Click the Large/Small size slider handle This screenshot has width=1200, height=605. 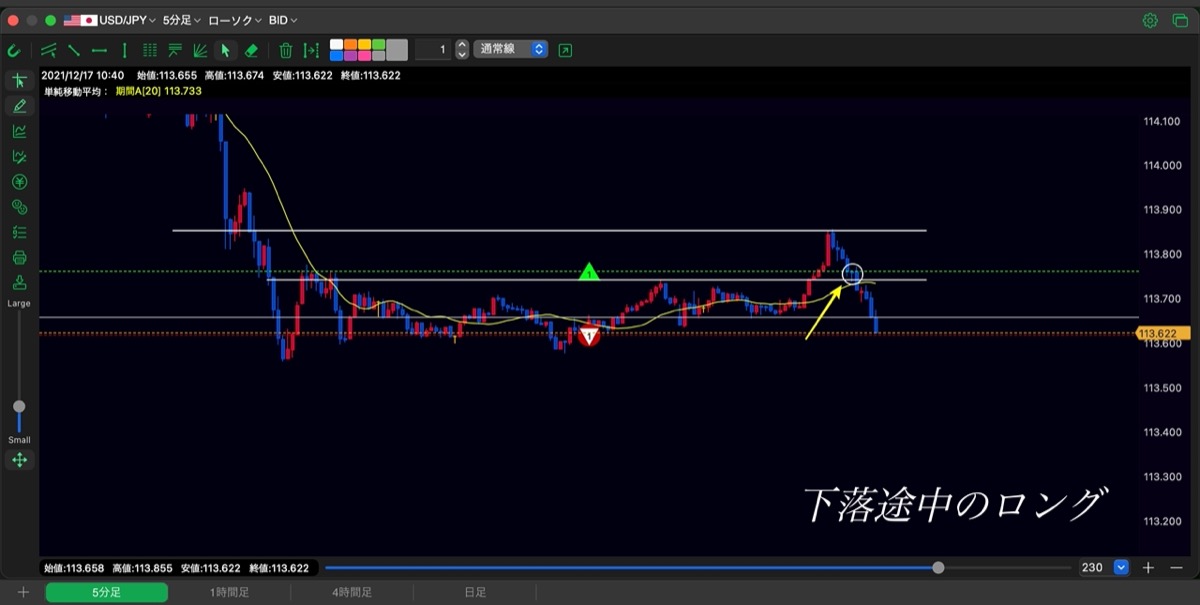[19, 406]
